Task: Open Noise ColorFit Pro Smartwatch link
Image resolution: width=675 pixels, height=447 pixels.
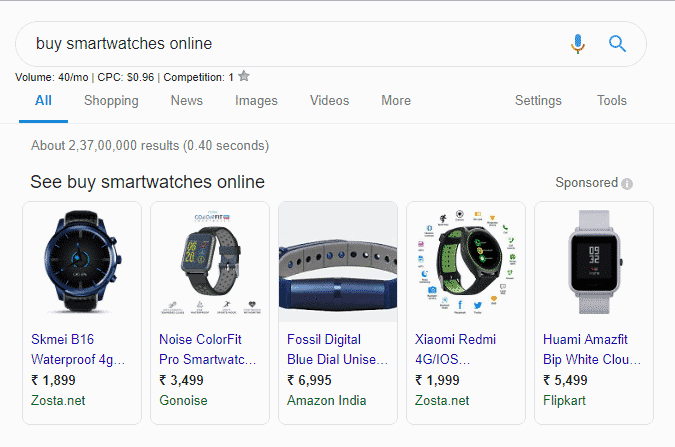Action: pos(207,349)
